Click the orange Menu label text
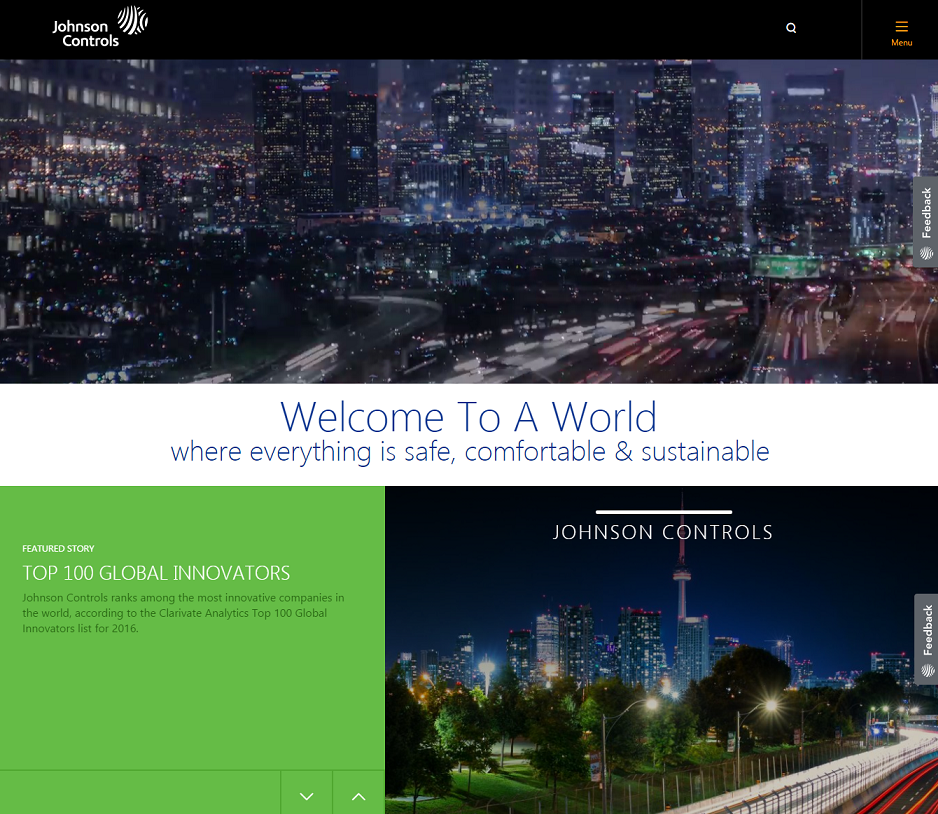This screenshot has width=938, height=814. pyautogui.click(x=901, y=43)
